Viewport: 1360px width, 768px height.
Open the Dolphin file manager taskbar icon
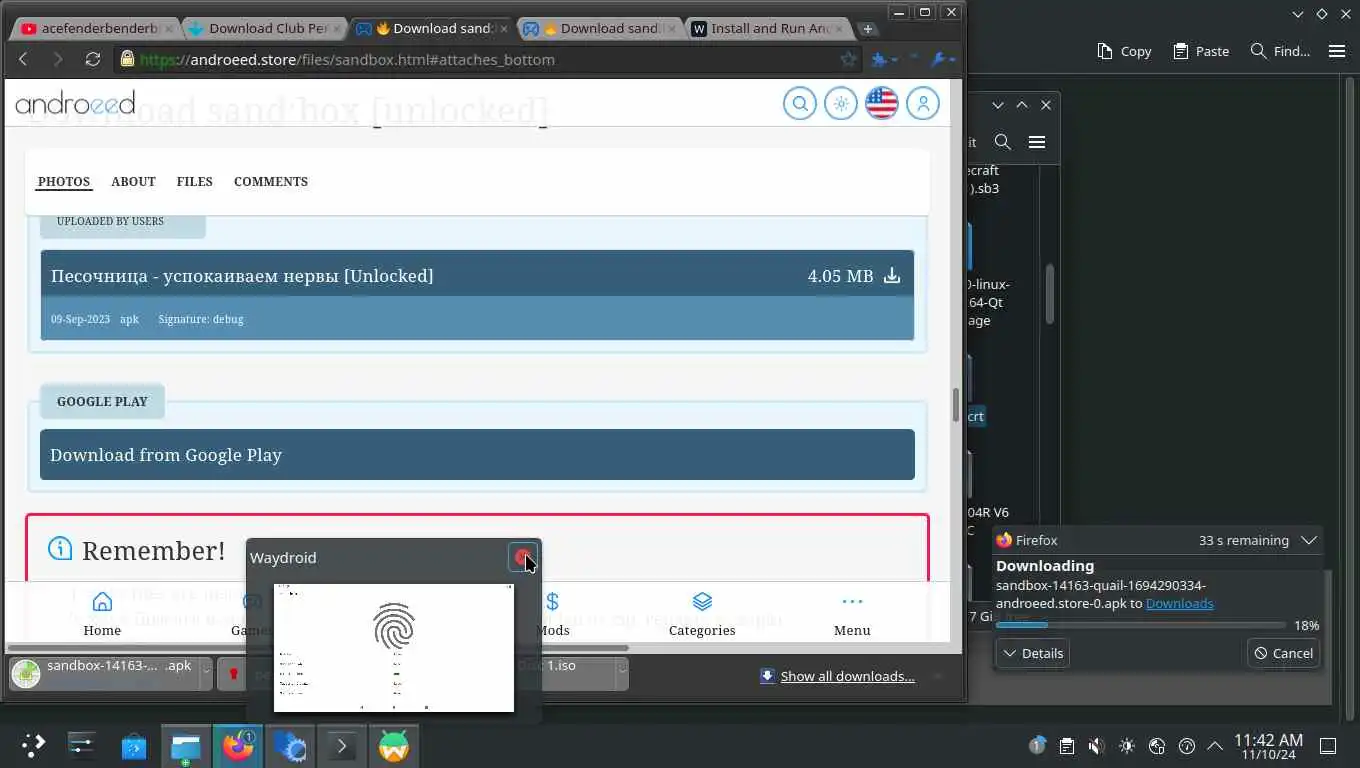pos(186,746)
